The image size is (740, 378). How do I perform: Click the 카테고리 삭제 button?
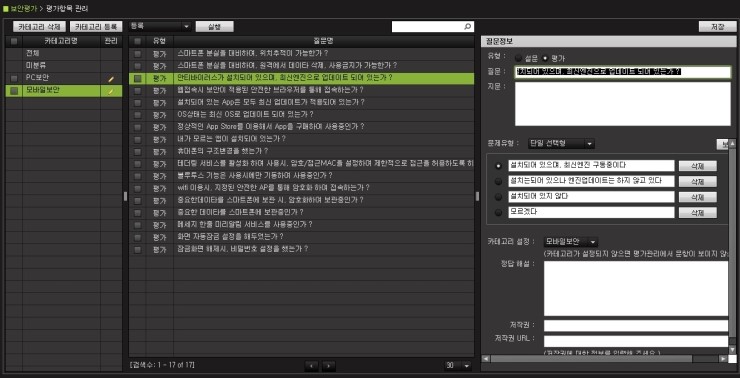click(x=40, y=26)
